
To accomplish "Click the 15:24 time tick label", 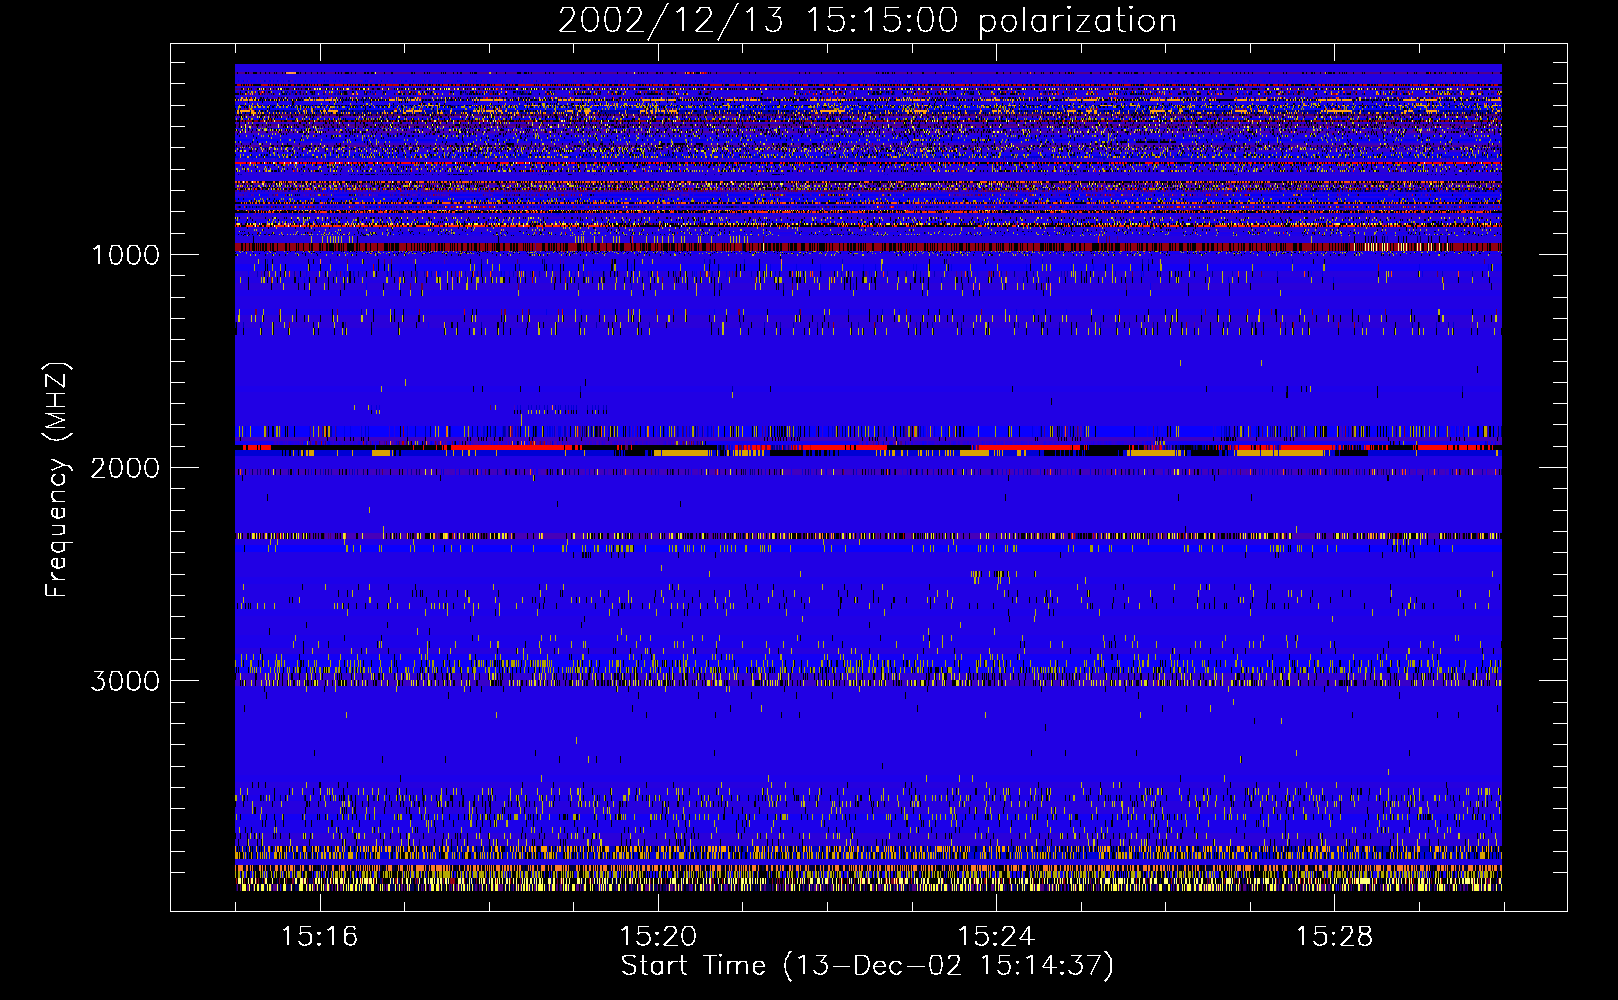I will tap(996, 937).
